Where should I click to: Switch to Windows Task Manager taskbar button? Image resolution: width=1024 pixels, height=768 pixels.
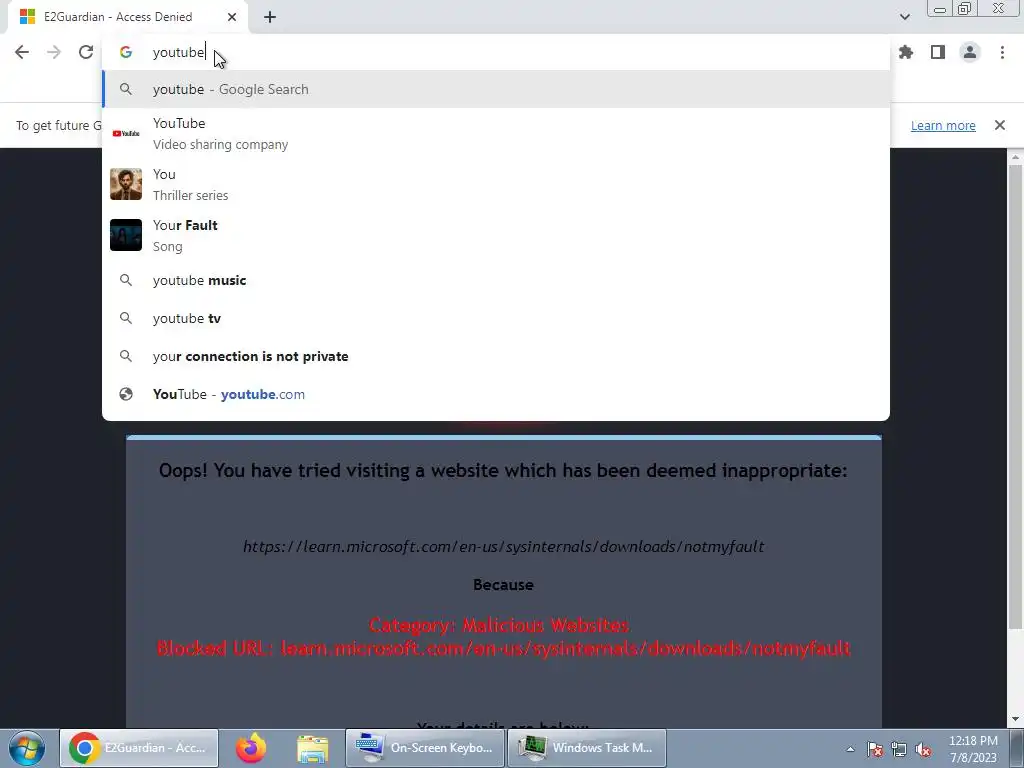pos(586,748)
